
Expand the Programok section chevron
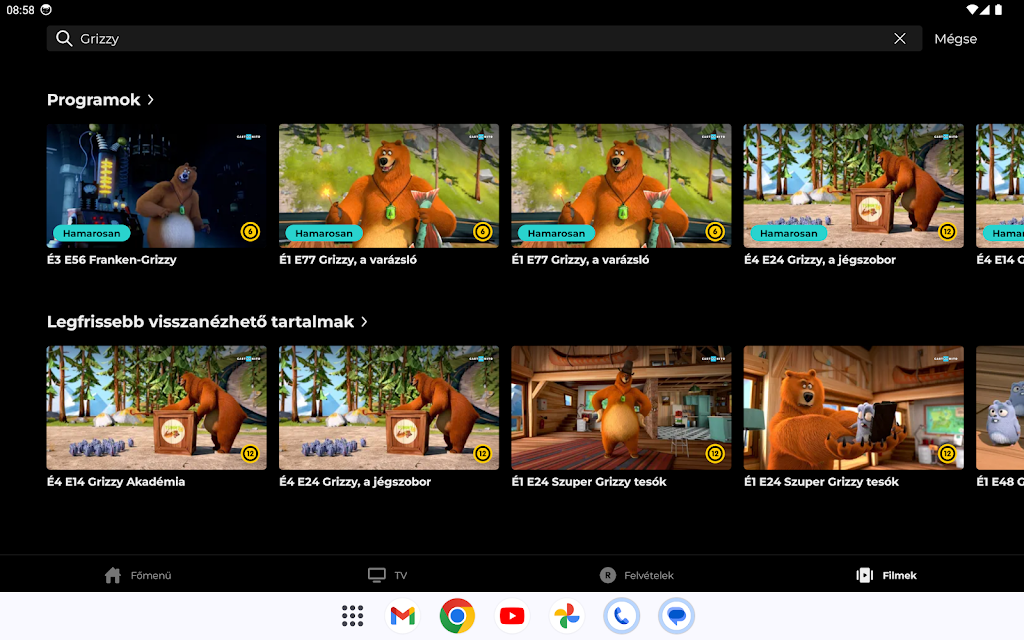click(x=151, y=100)
